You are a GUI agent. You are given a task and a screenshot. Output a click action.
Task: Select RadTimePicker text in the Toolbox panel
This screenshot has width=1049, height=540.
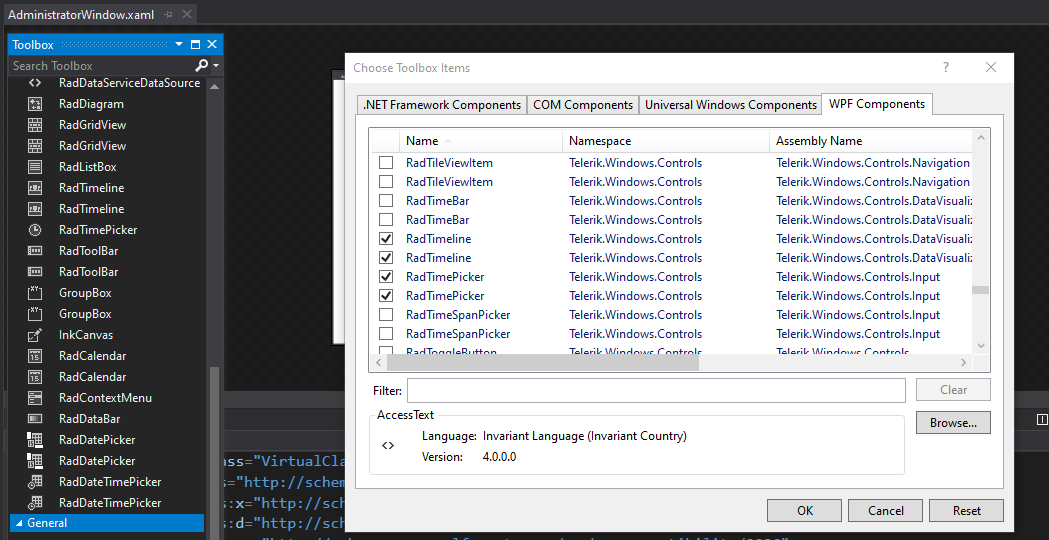coord(98,230)
